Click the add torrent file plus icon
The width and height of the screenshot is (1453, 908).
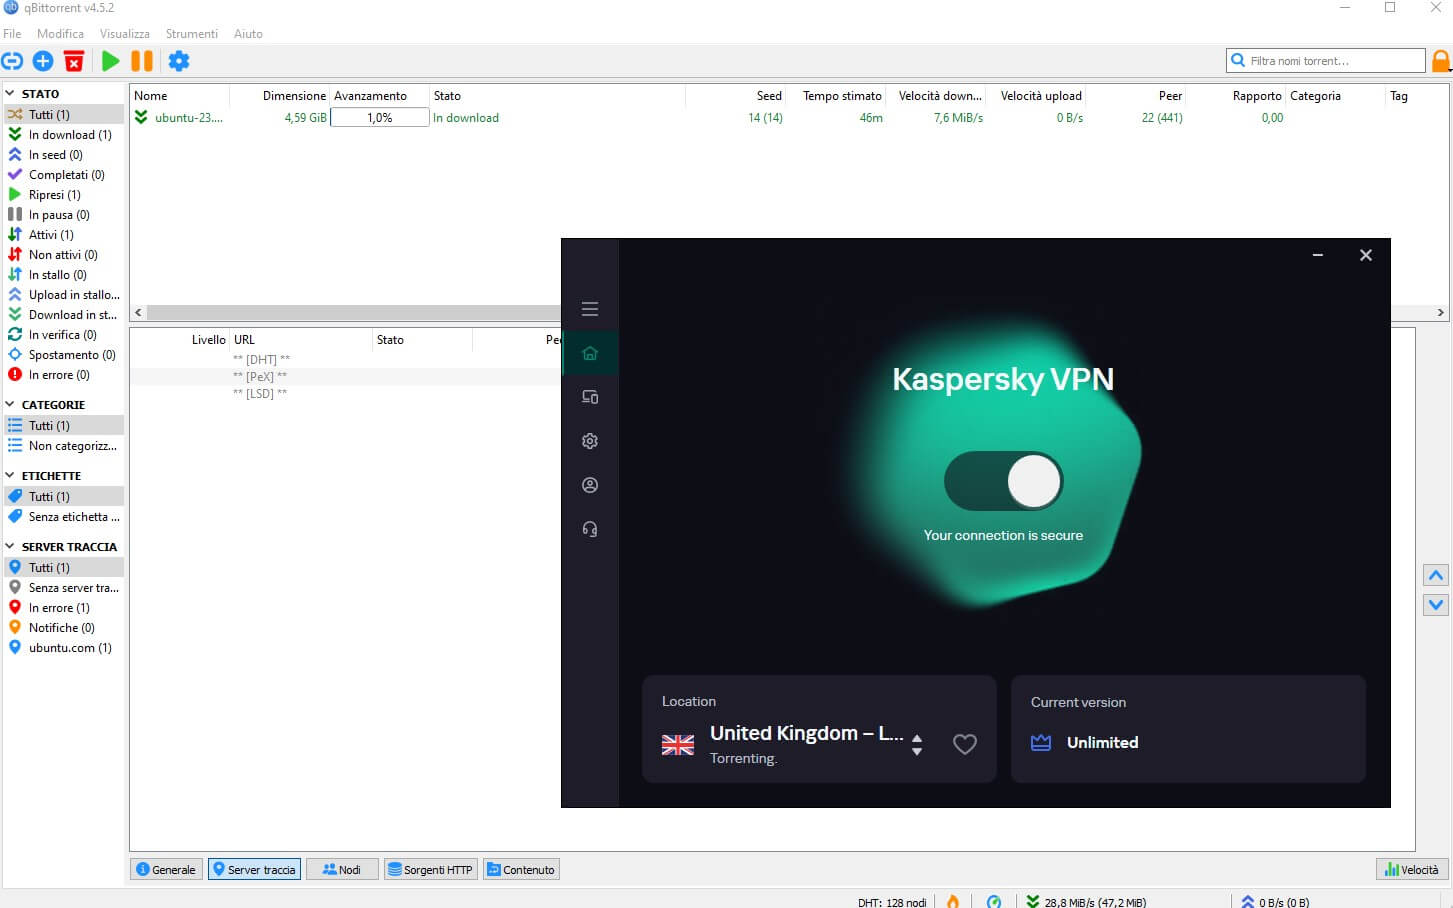(x=43, y=61)
